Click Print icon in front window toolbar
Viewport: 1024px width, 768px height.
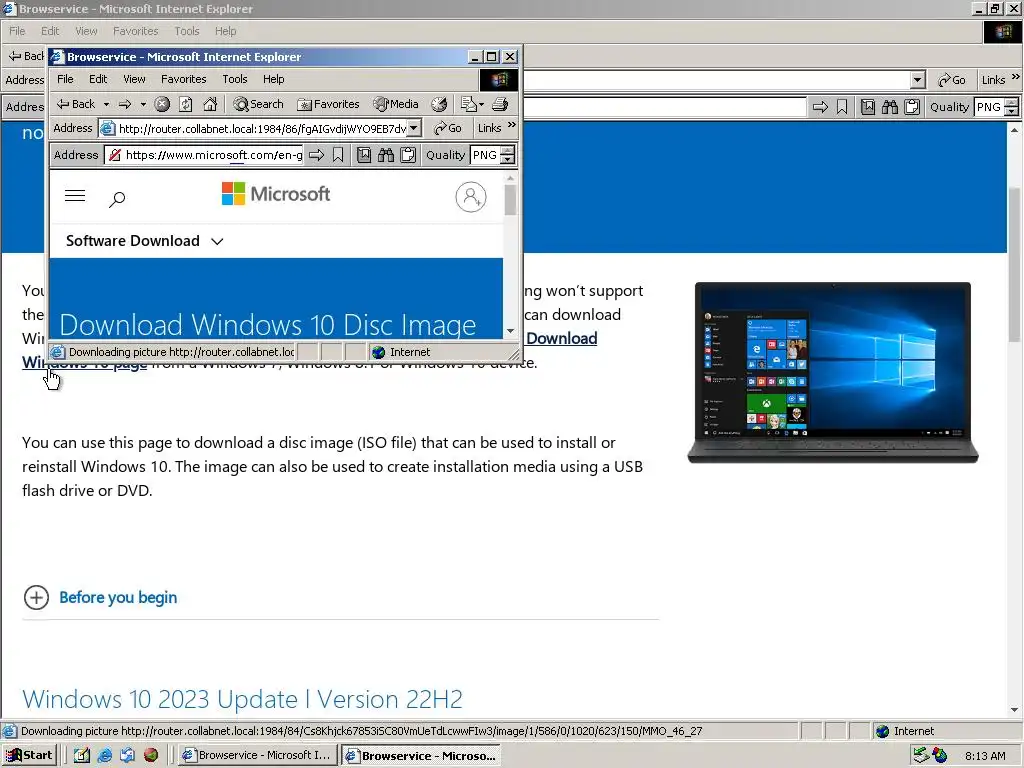coord(500,104)
